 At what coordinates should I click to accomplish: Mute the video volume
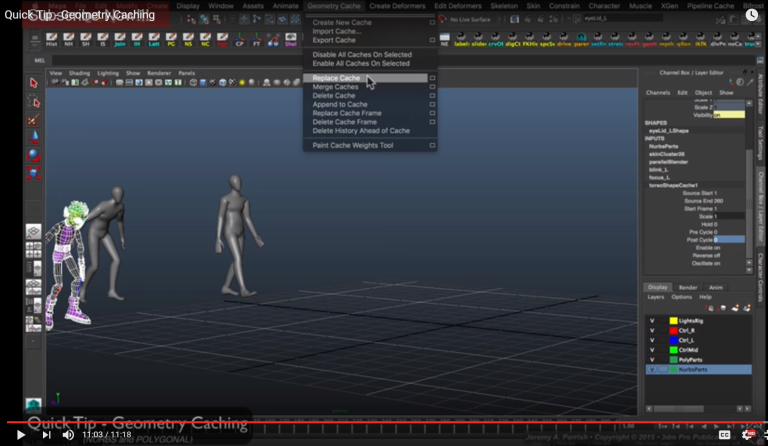[68, 435]
